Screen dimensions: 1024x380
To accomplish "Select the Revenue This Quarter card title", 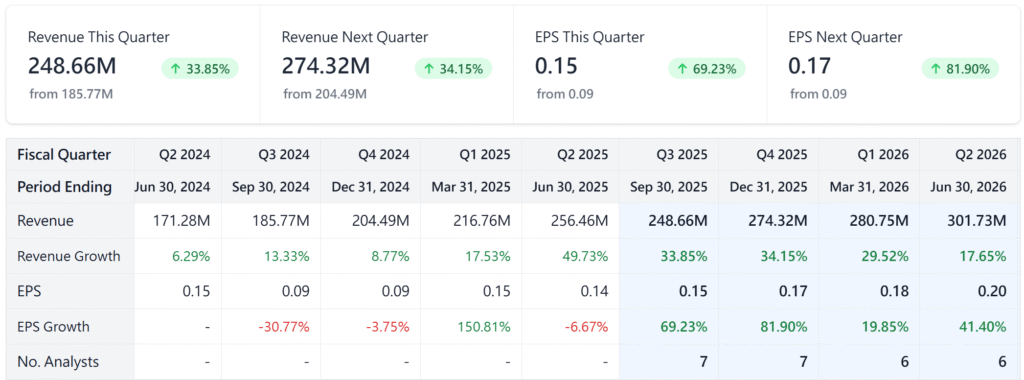I will coord(99,37).
